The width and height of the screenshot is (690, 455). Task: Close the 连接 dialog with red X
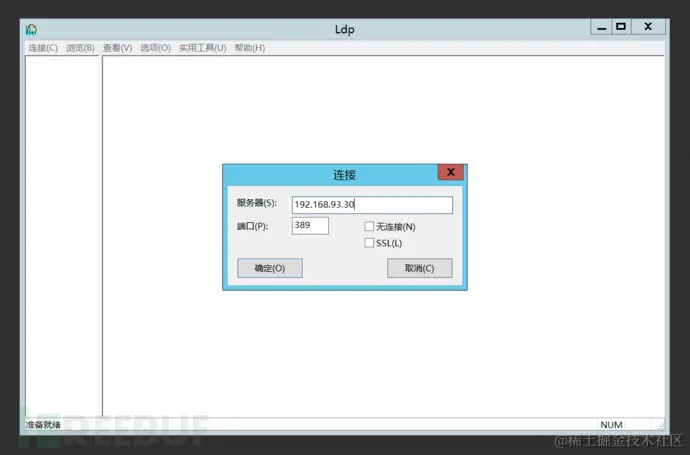451,172
